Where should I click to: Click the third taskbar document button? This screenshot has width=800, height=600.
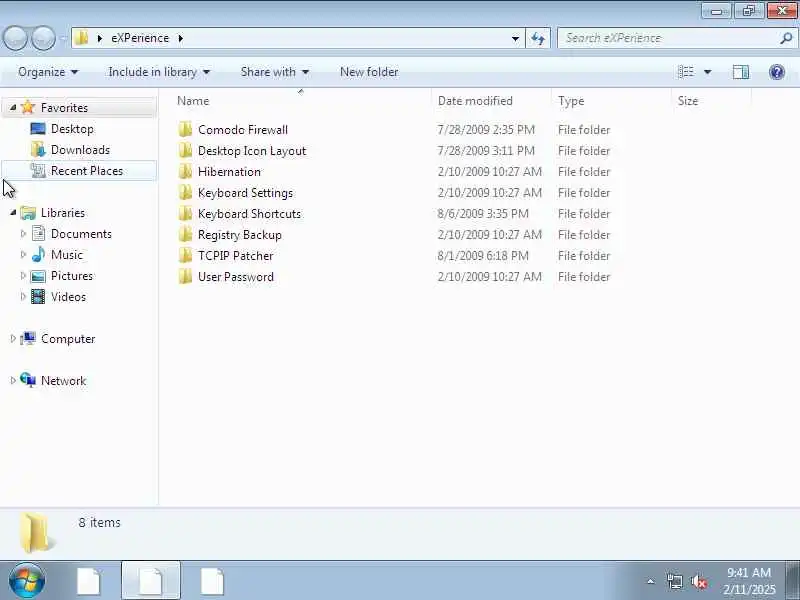tap(212, 581)
